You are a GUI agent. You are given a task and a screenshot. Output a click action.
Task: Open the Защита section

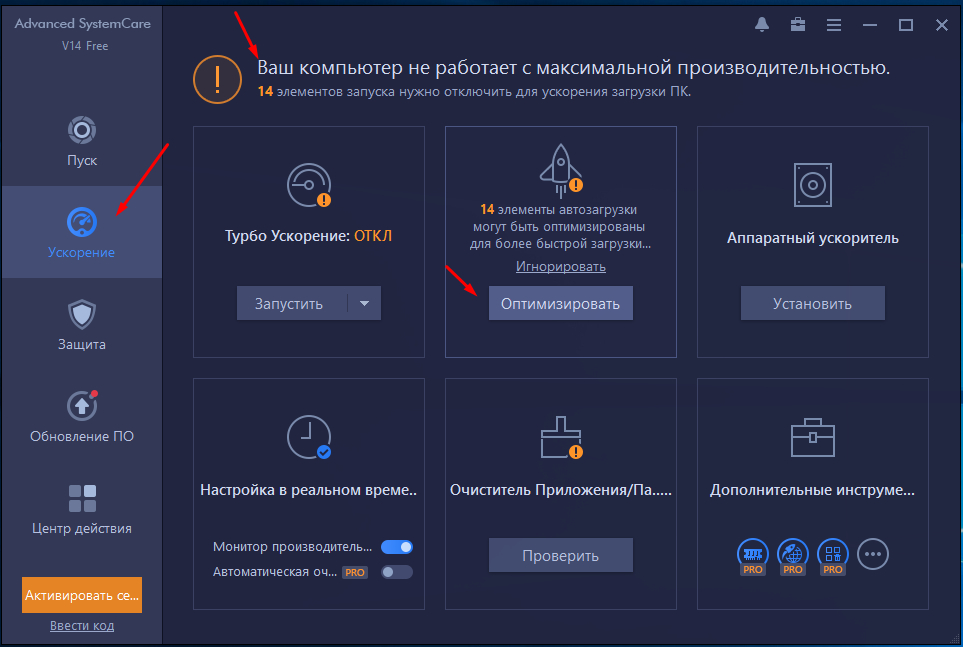pyautogui.click(x=82, y=324)
